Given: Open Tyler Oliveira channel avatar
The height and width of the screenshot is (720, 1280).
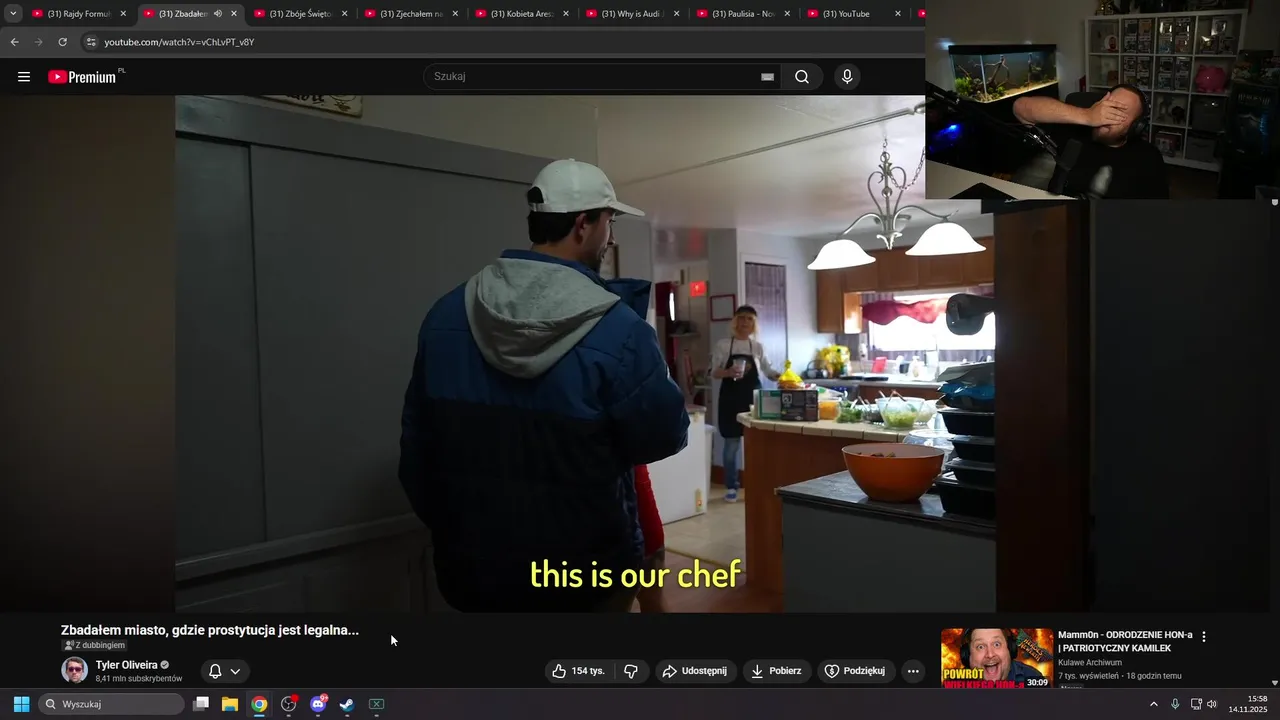Looking at the screenshot, I should pyautogui.click(x=75, y=670).
